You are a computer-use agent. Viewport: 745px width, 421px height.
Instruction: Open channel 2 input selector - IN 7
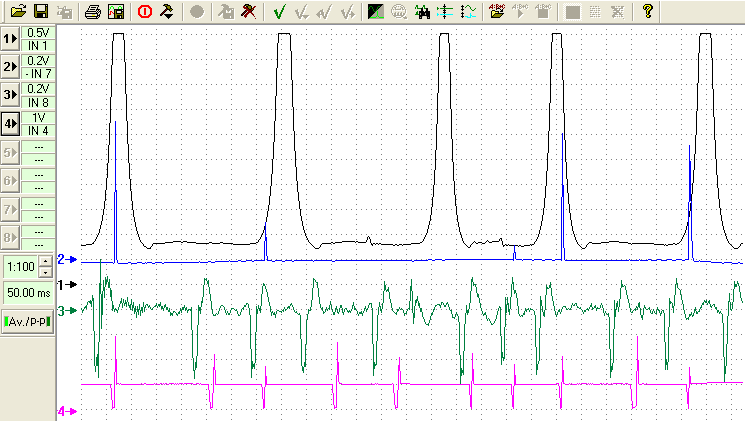[x=38, y=74]
